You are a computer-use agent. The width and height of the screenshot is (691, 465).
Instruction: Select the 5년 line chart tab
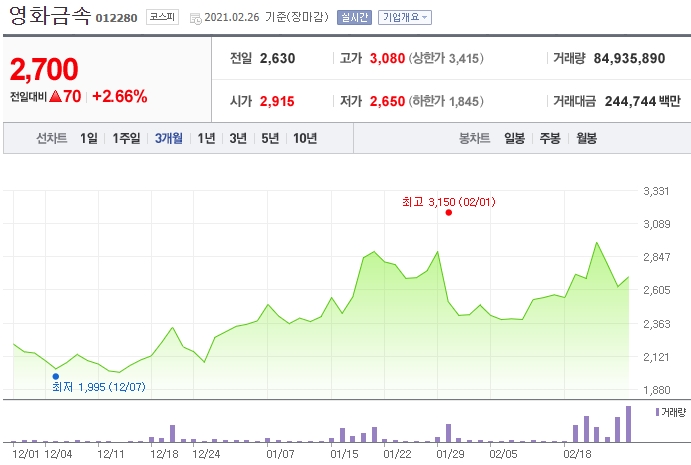[270, 138]
